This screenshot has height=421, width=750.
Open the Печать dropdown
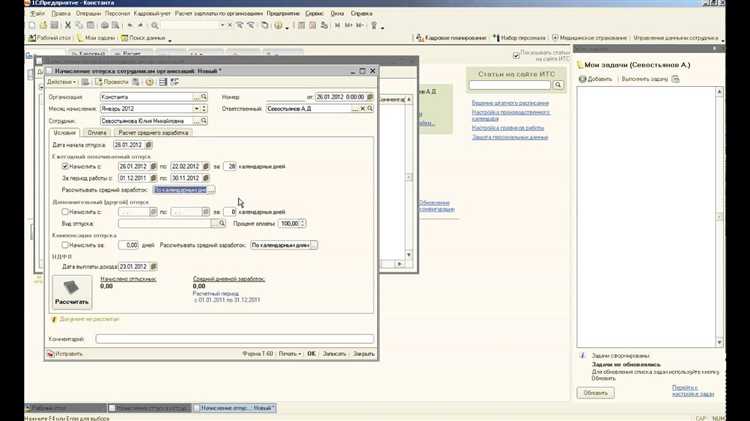click(290, 354)
